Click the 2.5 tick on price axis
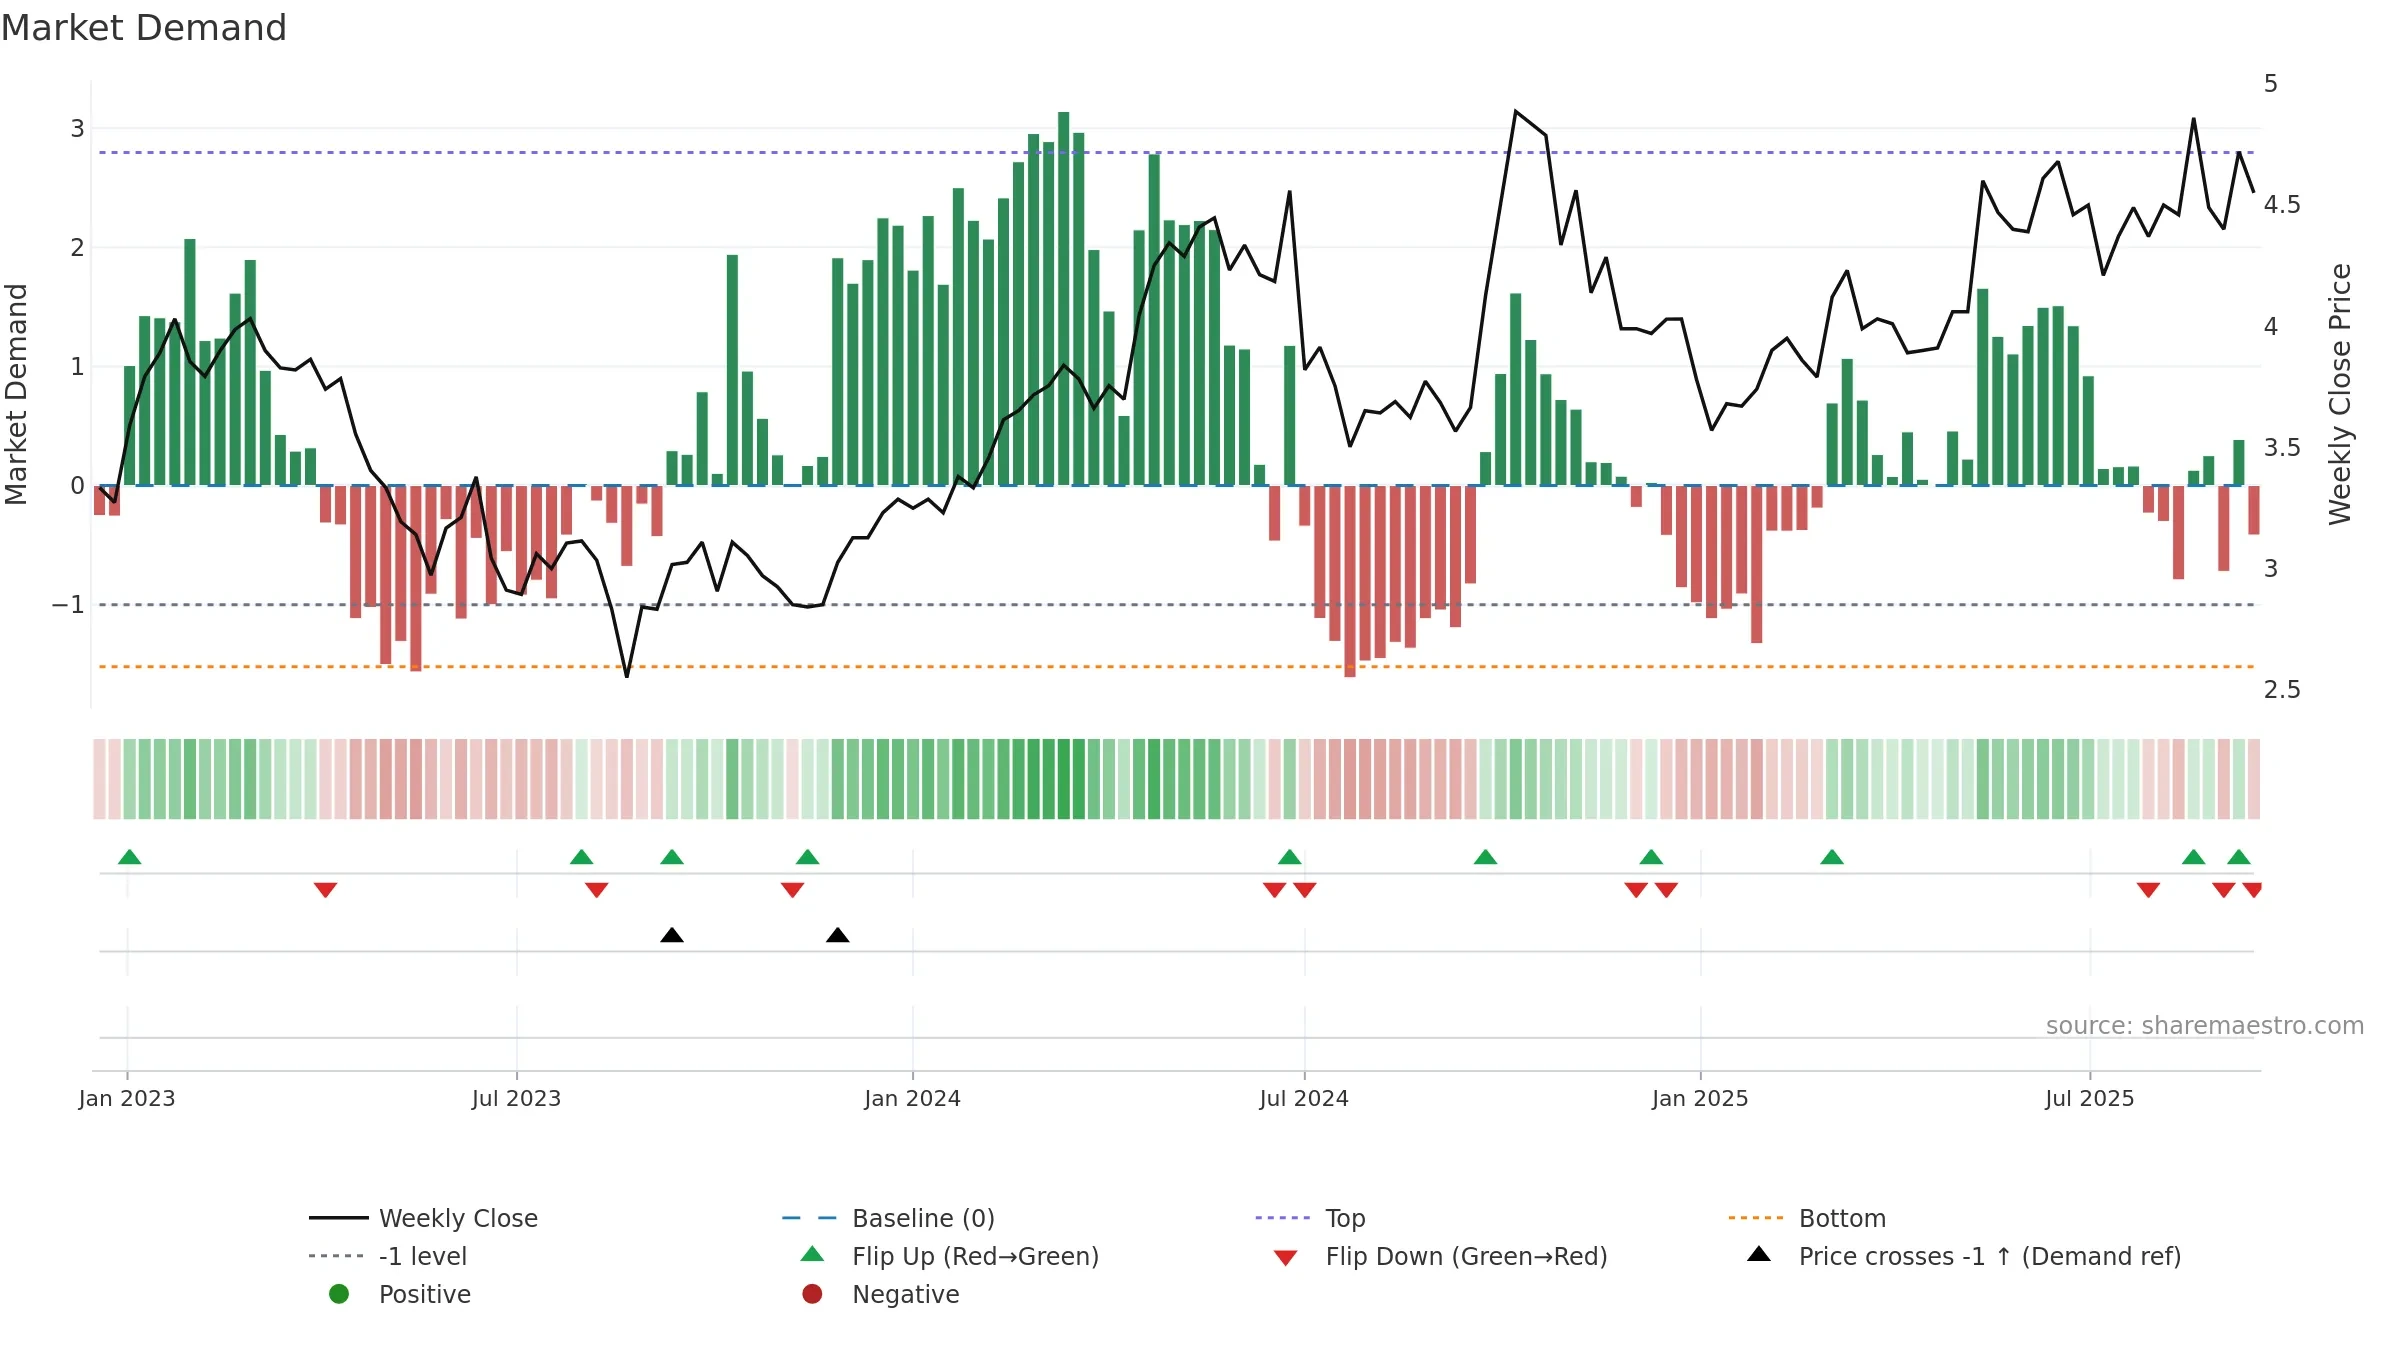Viewport: 2400px width, 1350px height. 2282,690
